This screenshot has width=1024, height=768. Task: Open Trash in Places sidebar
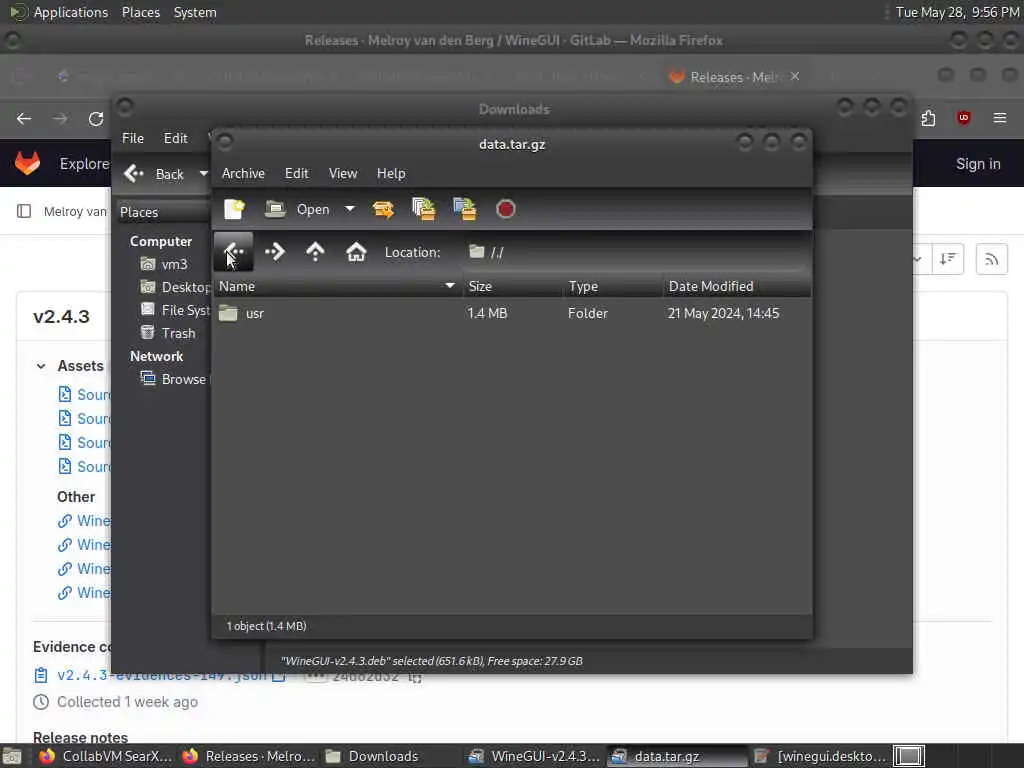pos(168,333)
